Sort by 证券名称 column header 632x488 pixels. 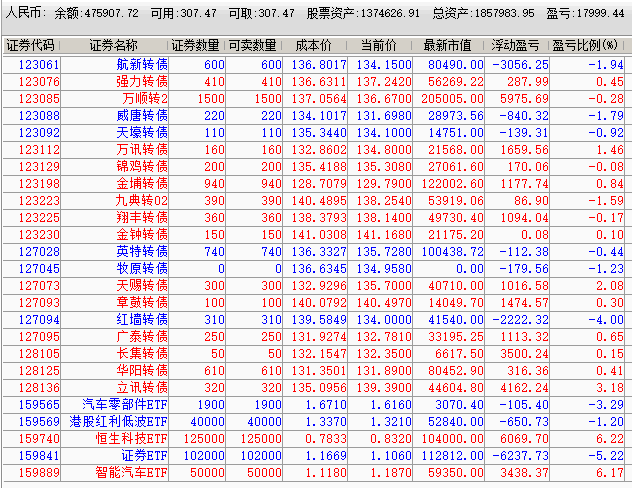coord(114,45)
